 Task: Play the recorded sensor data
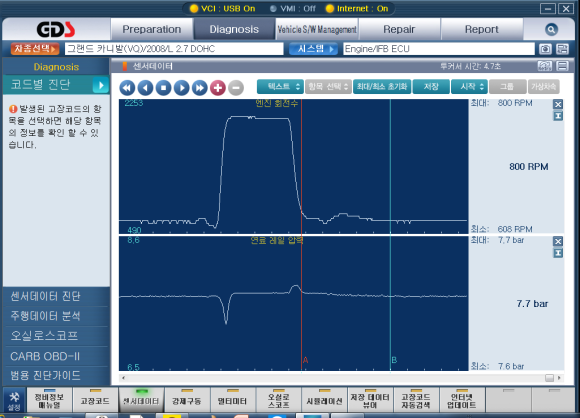coord(182,88)
